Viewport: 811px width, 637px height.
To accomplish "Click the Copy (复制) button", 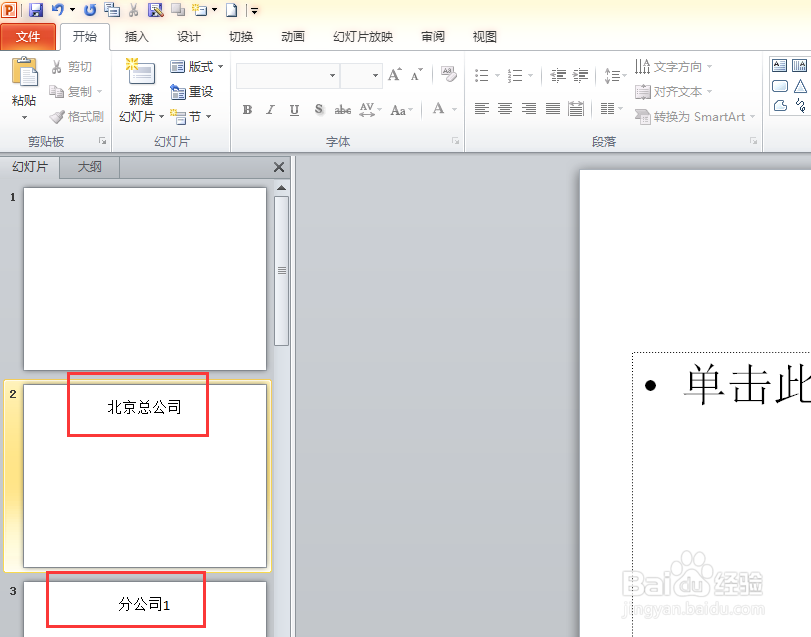I will [76, 92].
